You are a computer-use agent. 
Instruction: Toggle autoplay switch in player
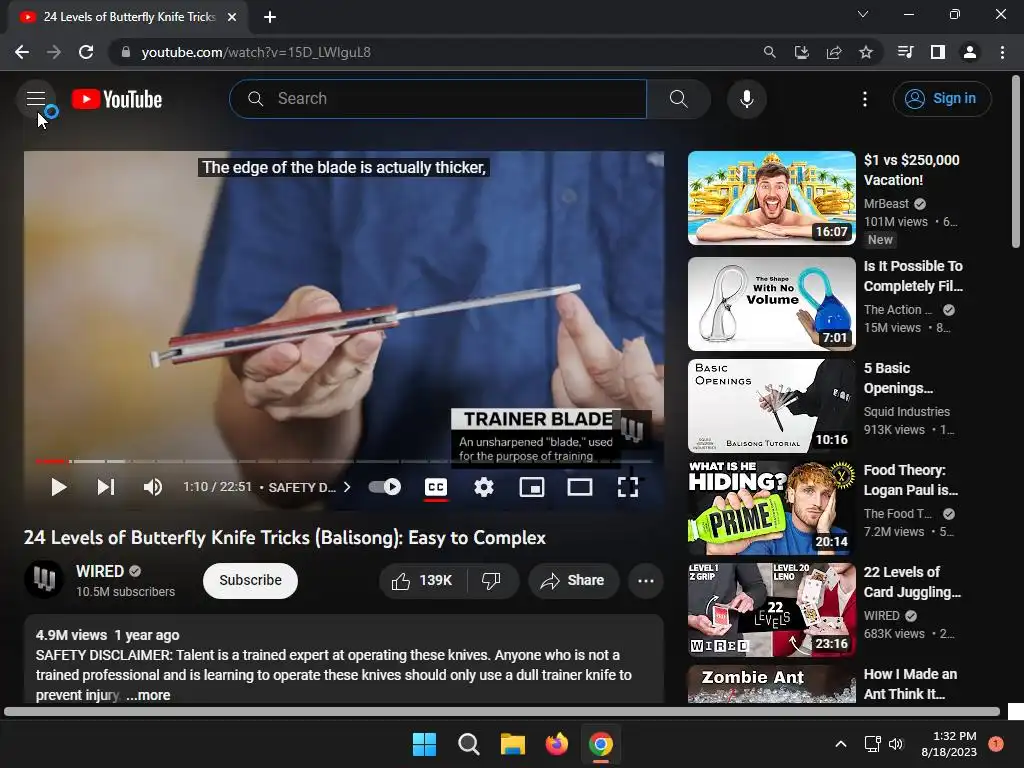click(385, 487)
